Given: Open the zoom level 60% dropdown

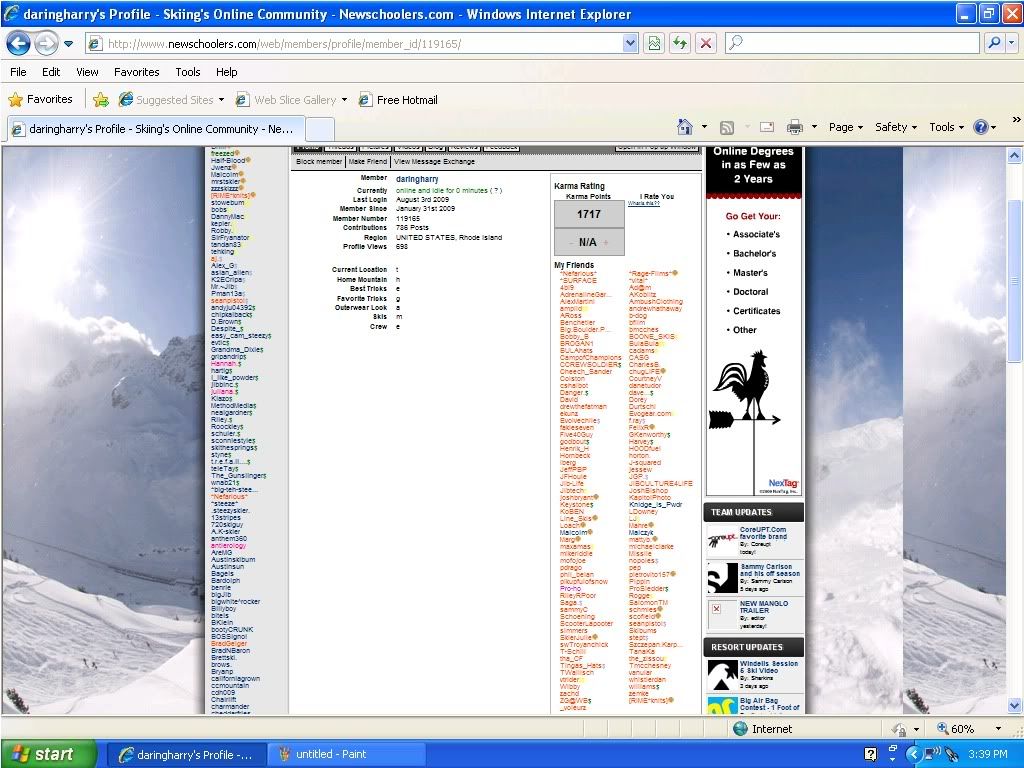Looking at the screenshot, I should tap(997, 729).
